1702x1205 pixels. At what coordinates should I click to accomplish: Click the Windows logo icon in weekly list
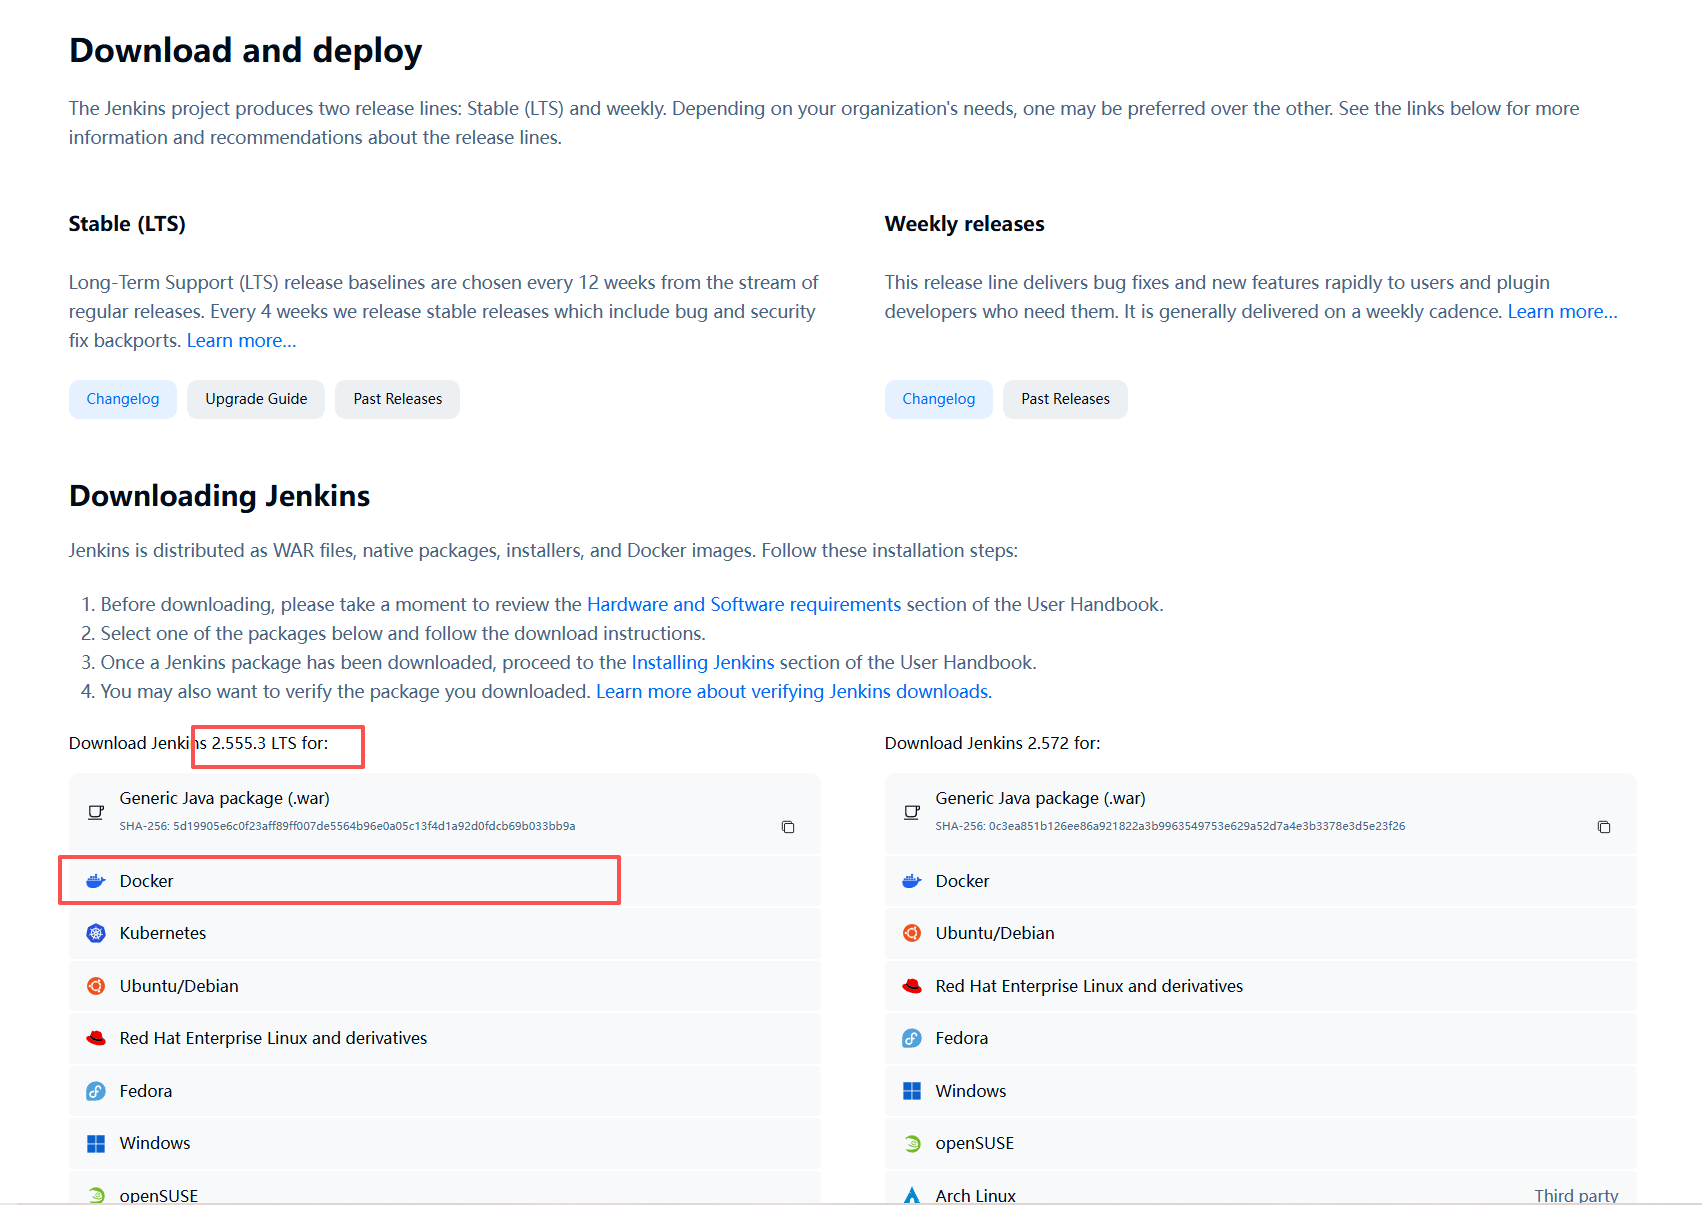tap(912, 1091)
